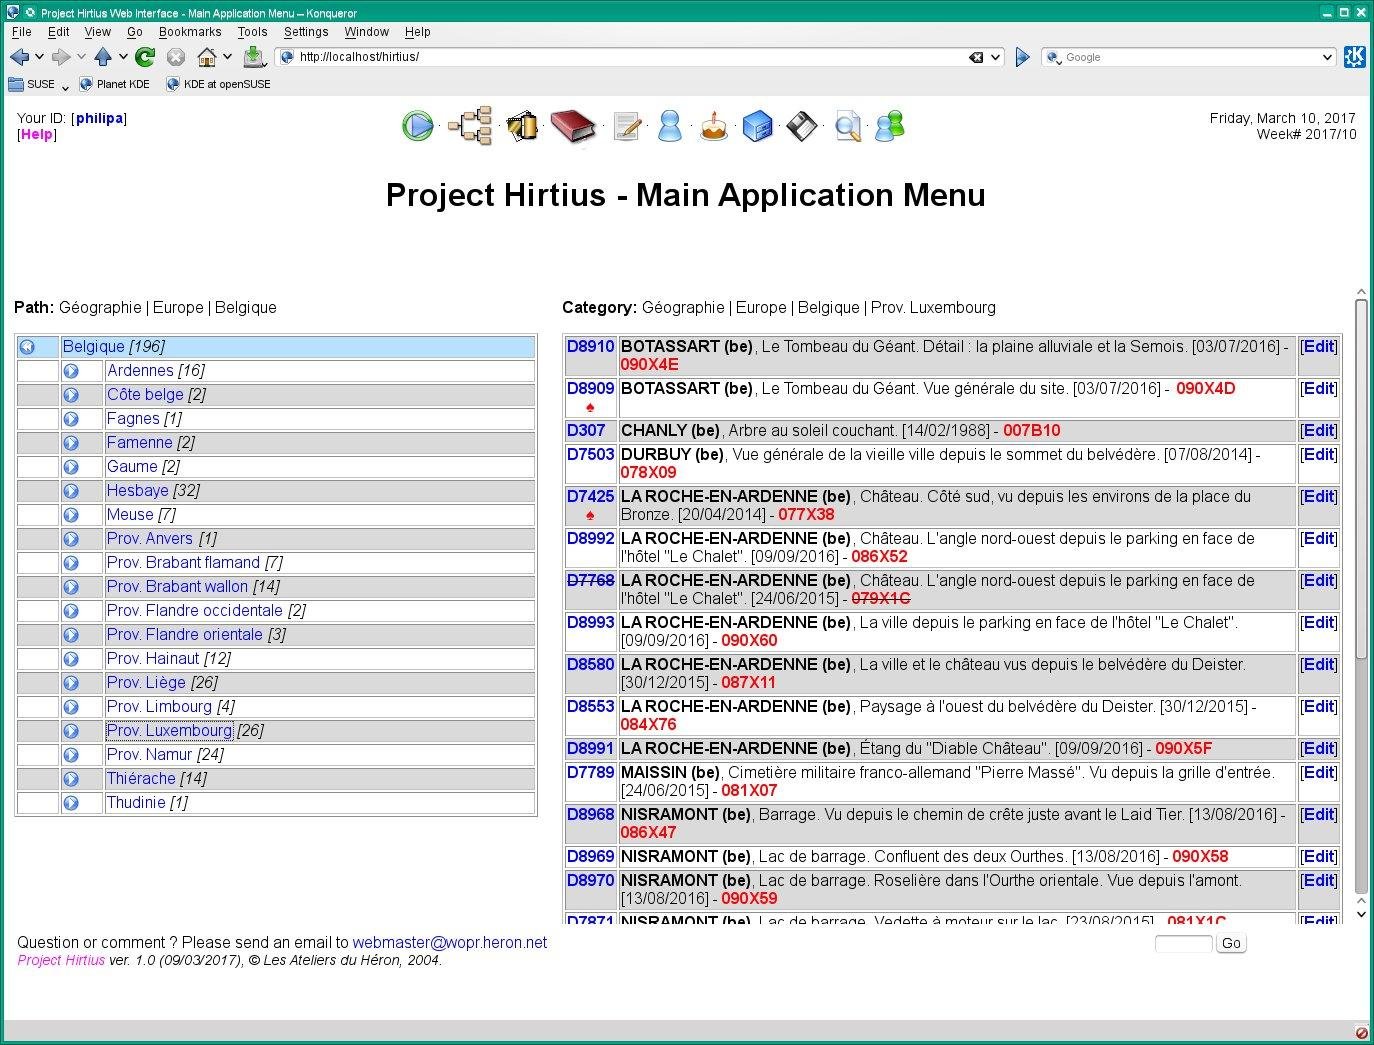Open the user profile icon
This screenshot has width=1374, height=1045.
[x=670, y=125]
